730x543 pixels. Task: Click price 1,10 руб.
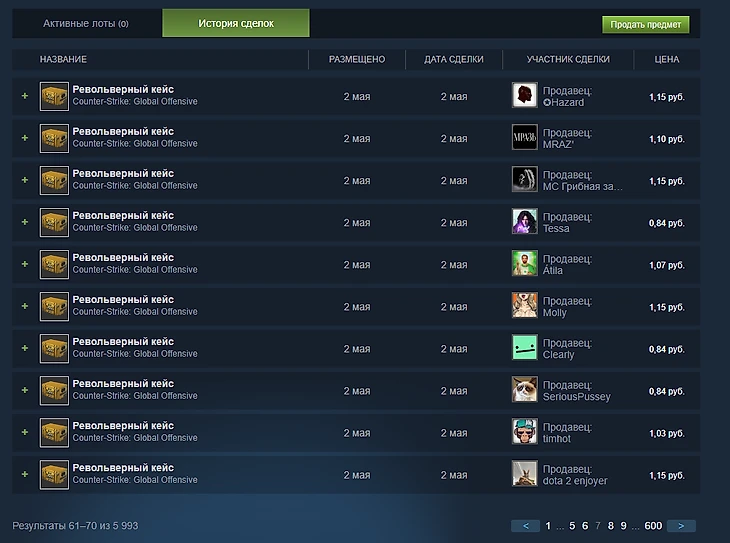click(x=667, y=139)
